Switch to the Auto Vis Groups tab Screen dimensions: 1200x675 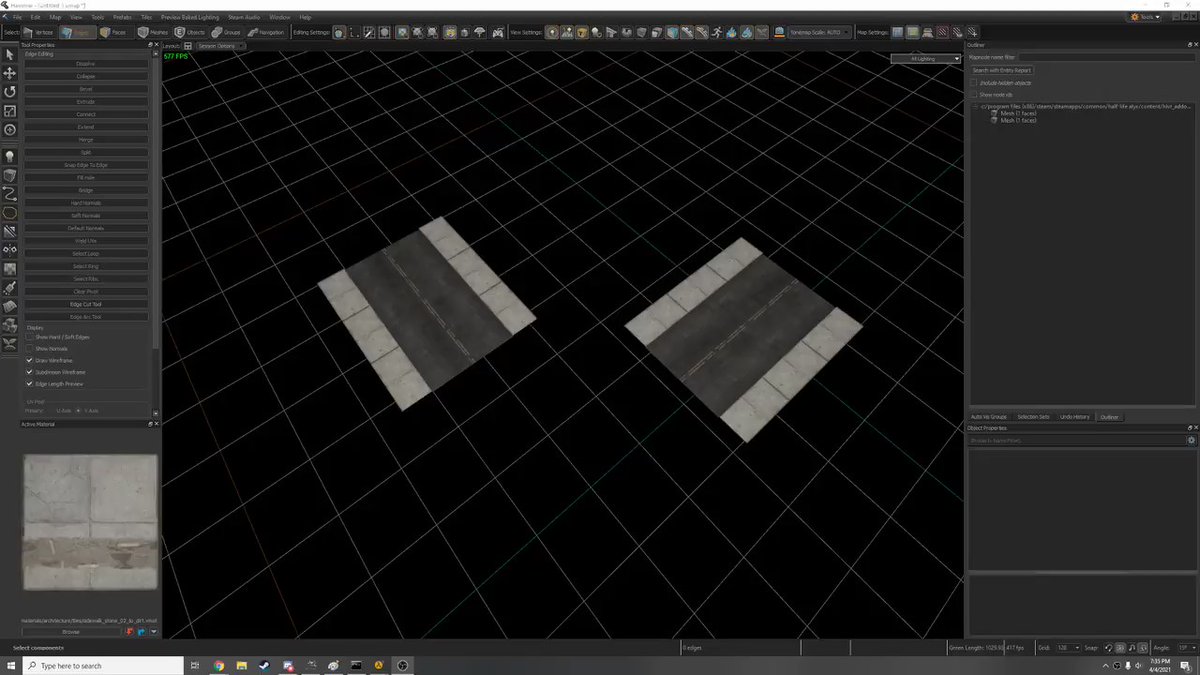pyautogui.click(x=989, y=416)
